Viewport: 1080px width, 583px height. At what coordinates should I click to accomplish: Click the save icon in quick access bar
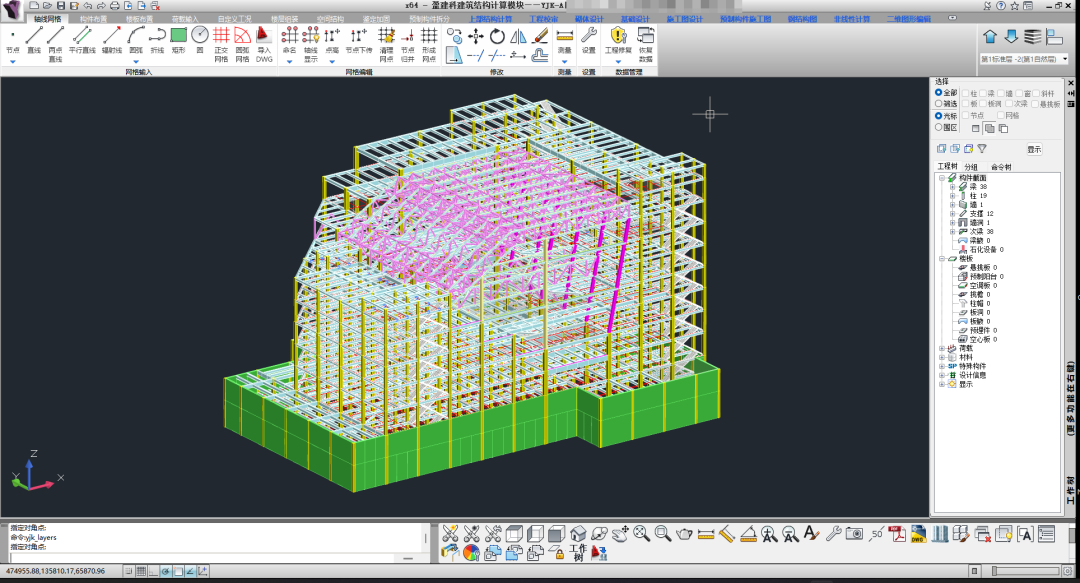tap(61, 6)
